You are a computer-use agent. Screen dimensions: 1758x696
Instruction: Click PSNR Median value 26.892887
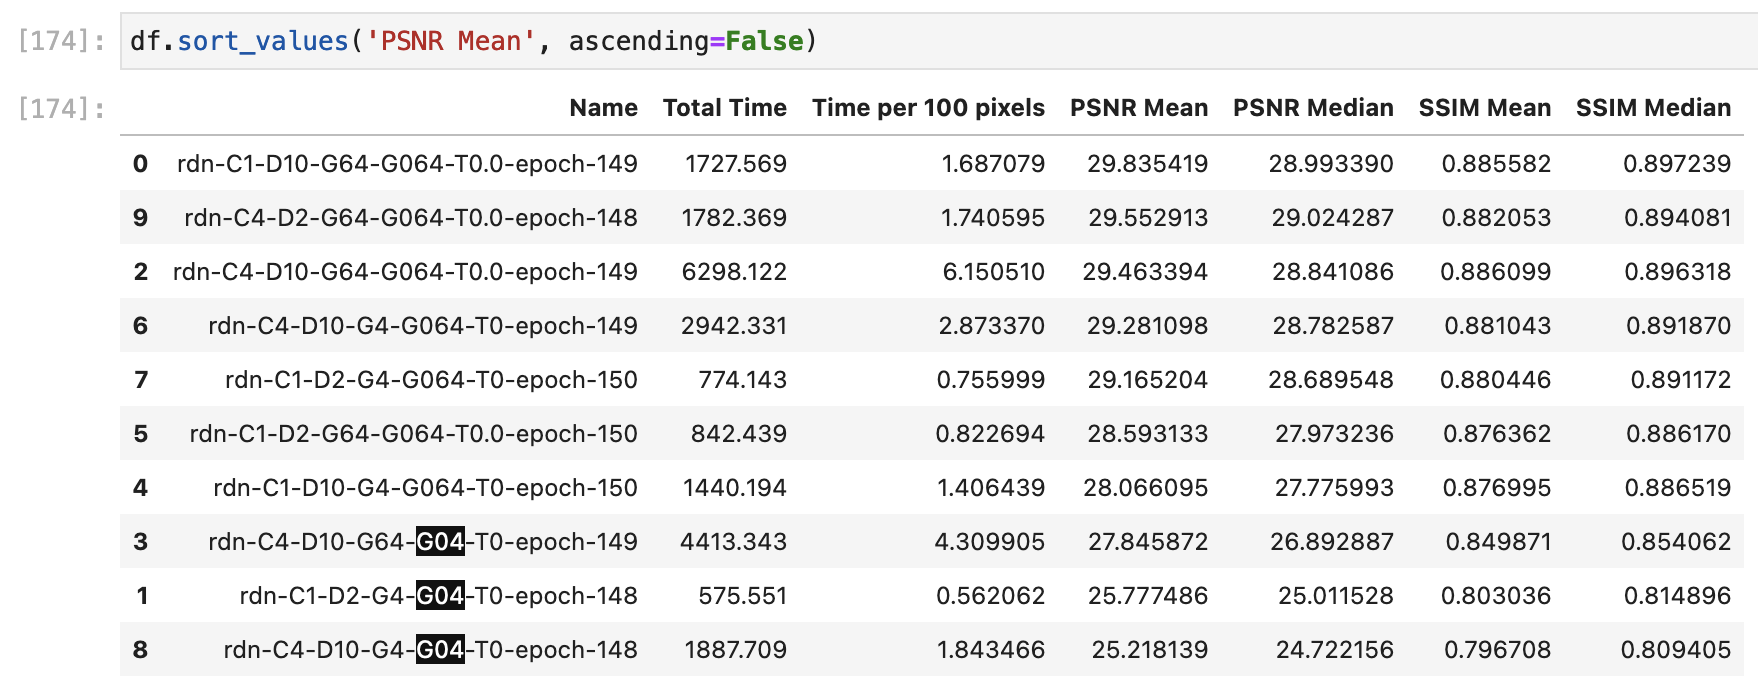[x=1331, y=542]
